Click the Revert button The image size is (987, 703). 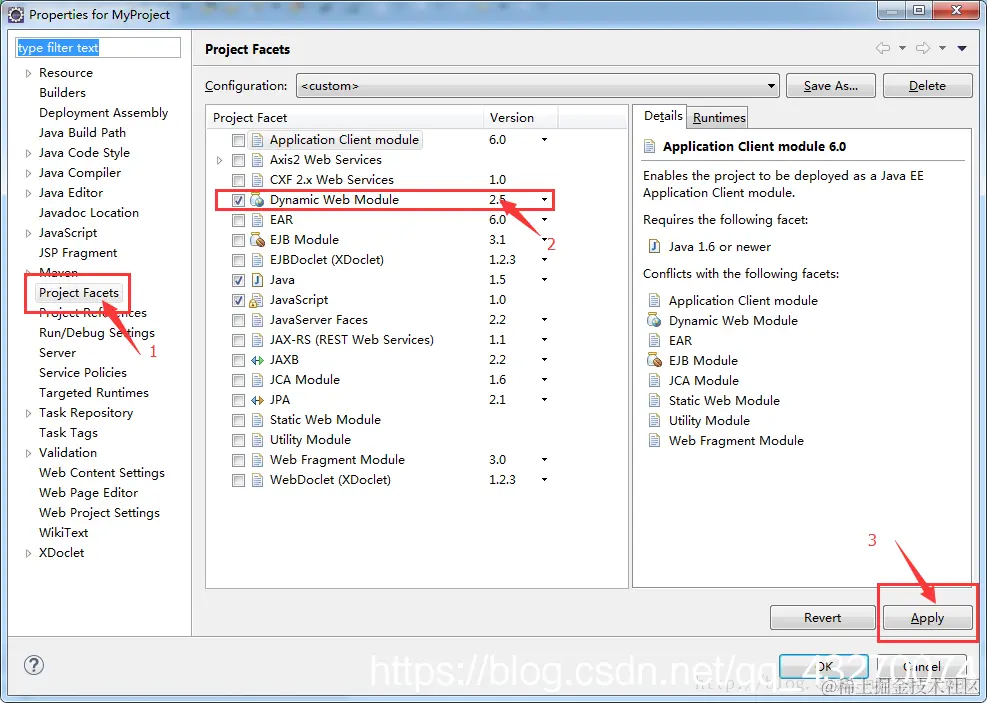822,617
